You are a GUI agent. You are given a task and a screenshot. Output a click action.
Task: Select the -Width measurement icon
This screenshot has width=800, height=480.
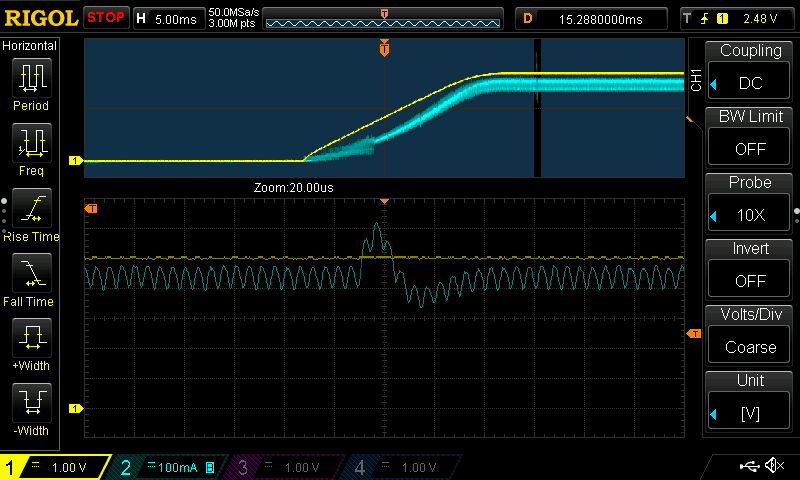click(32, 402)
